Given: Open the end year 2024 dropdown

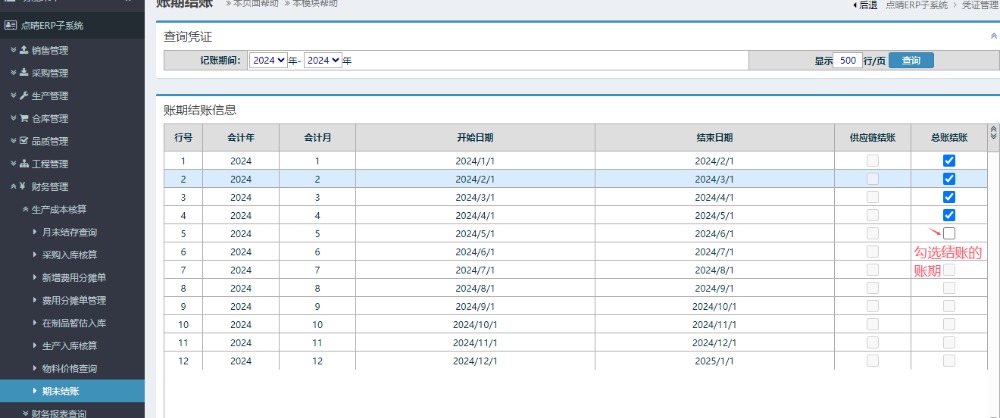Looking at the screenshot, I should pos(323,61).
